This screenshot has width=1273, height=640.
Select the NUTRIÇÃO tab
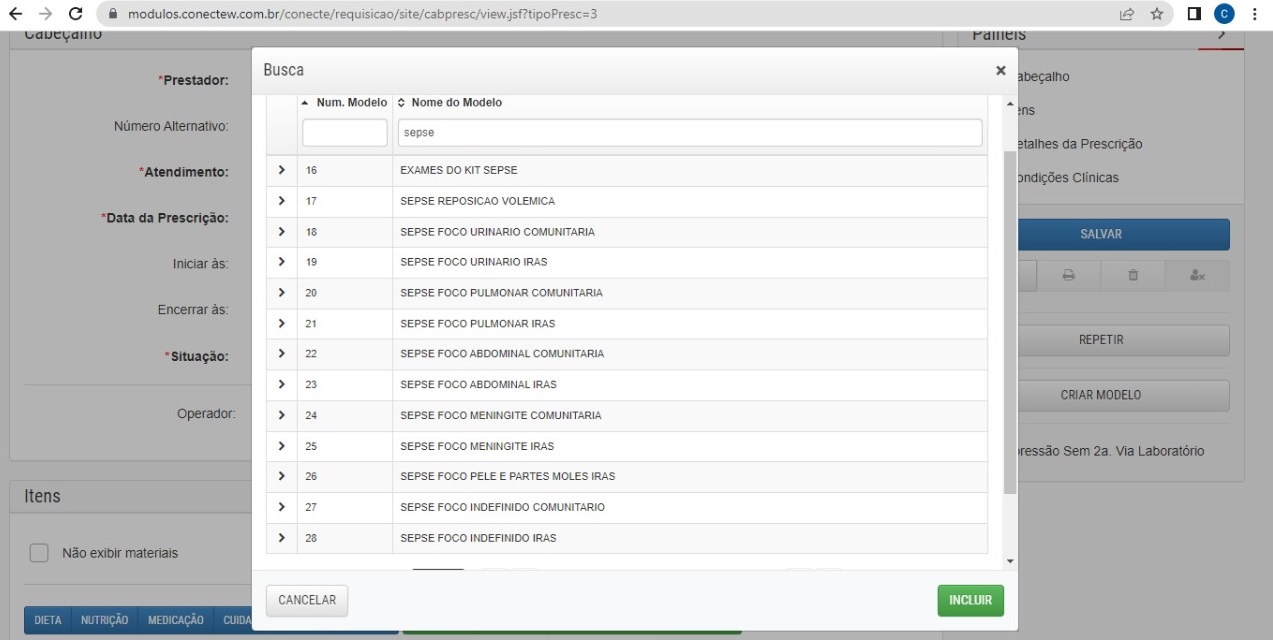coord(105,620)
